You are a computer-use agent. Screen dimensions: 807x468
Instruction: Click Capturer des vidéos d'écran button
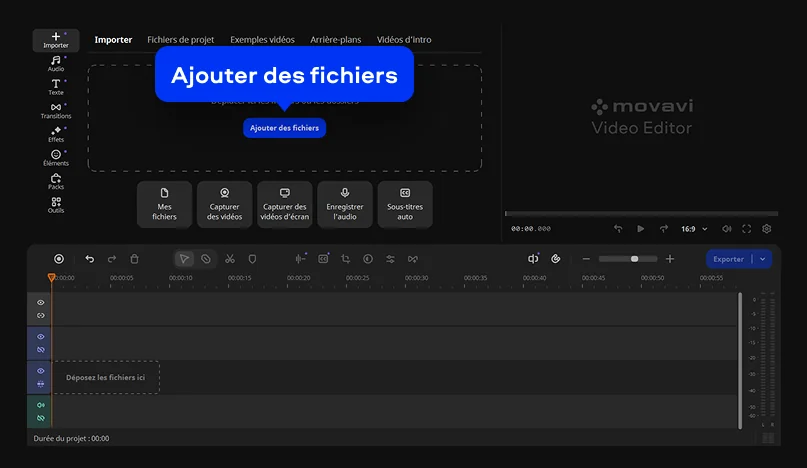click(x=285, y=204)
